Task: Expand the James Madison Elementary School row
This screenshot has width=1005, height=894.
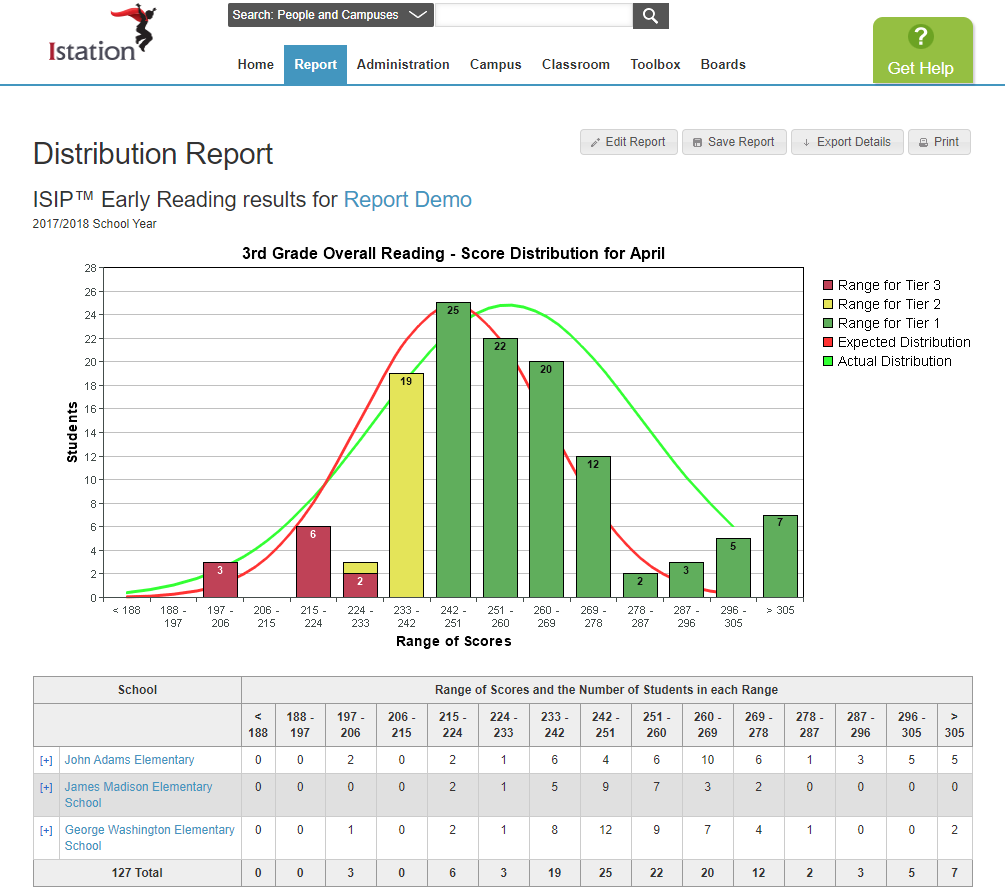Action: [46, 788]
